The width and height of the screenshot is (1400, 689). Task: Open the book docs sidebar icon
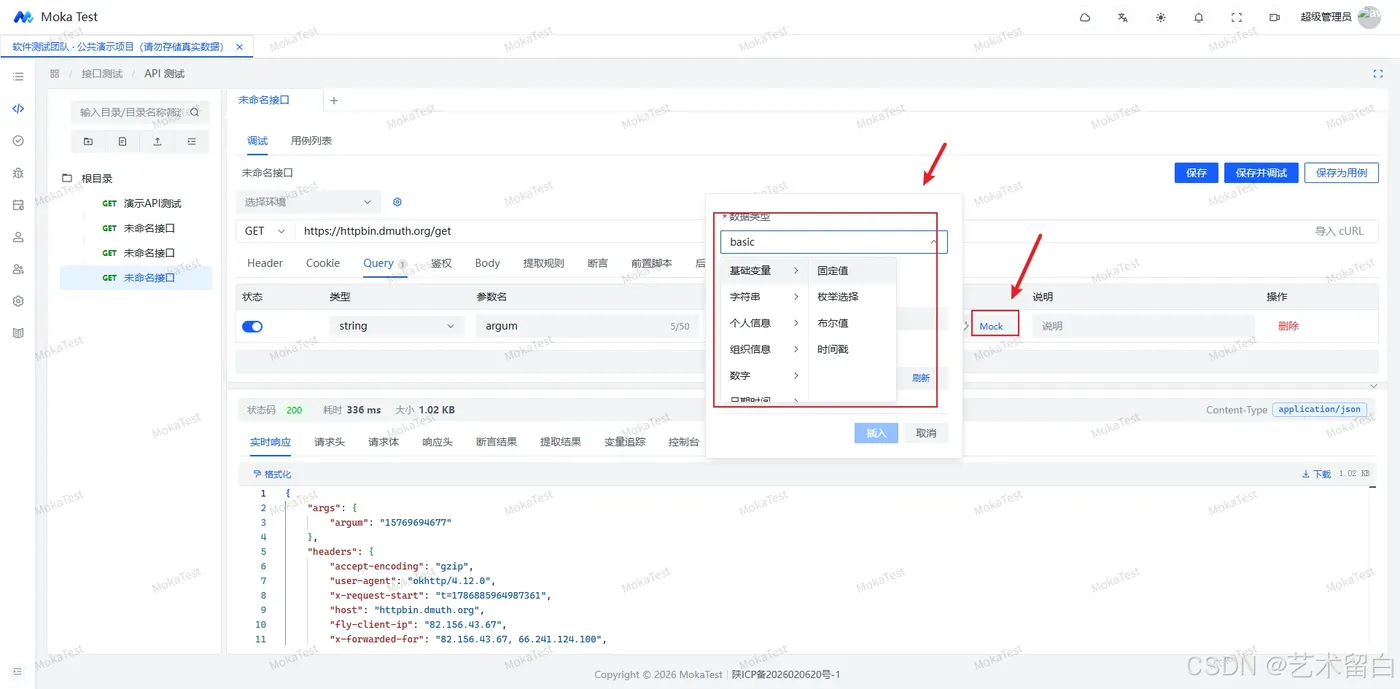pyautogui.click(x=18, y=333)
